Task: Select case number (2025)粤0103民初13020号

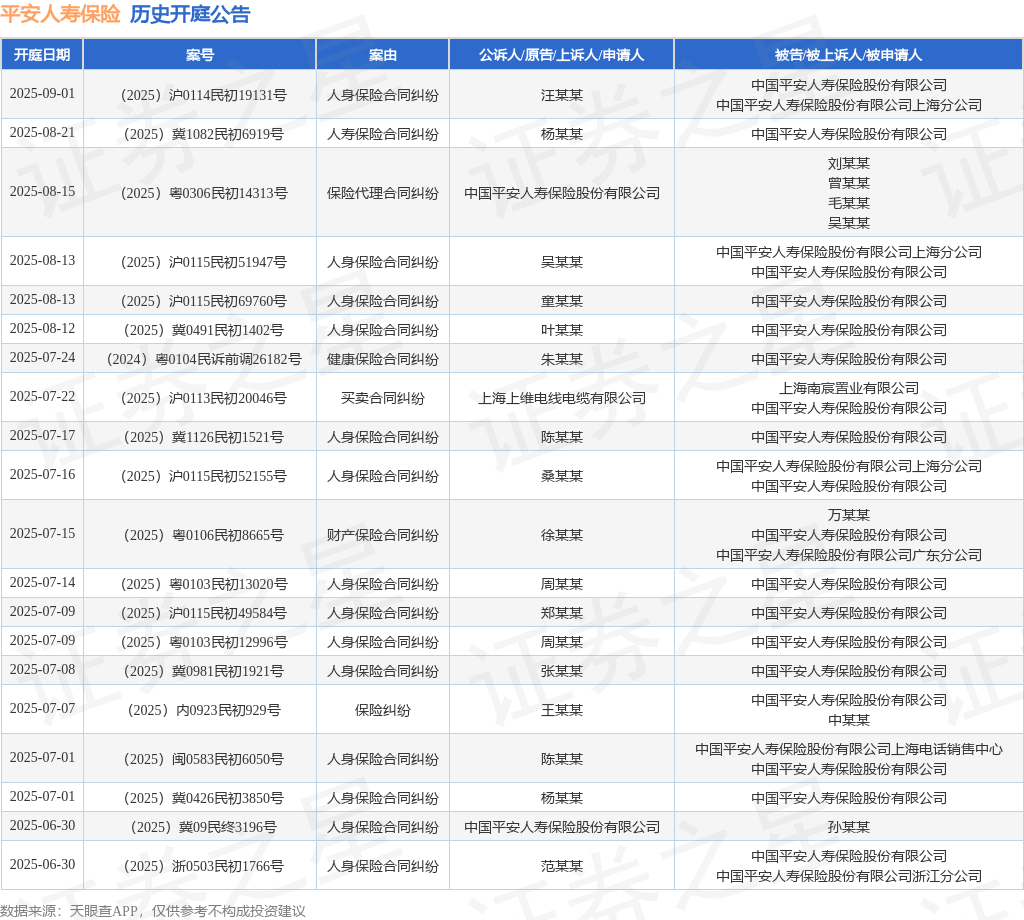Action: pyautogui.click(x=204, y=584)
